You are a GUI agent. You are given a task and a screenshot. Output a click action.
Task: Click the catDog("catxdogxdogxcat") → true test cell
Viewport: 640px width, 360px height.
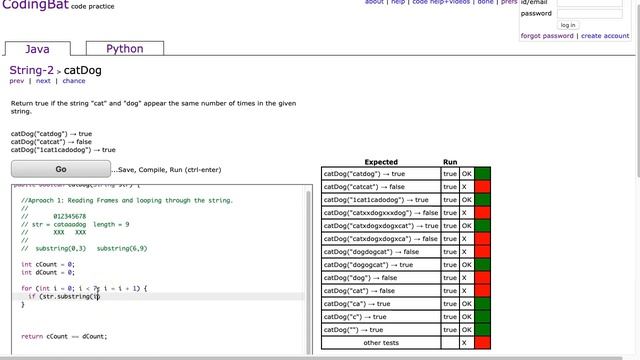[x=381, y=226]
